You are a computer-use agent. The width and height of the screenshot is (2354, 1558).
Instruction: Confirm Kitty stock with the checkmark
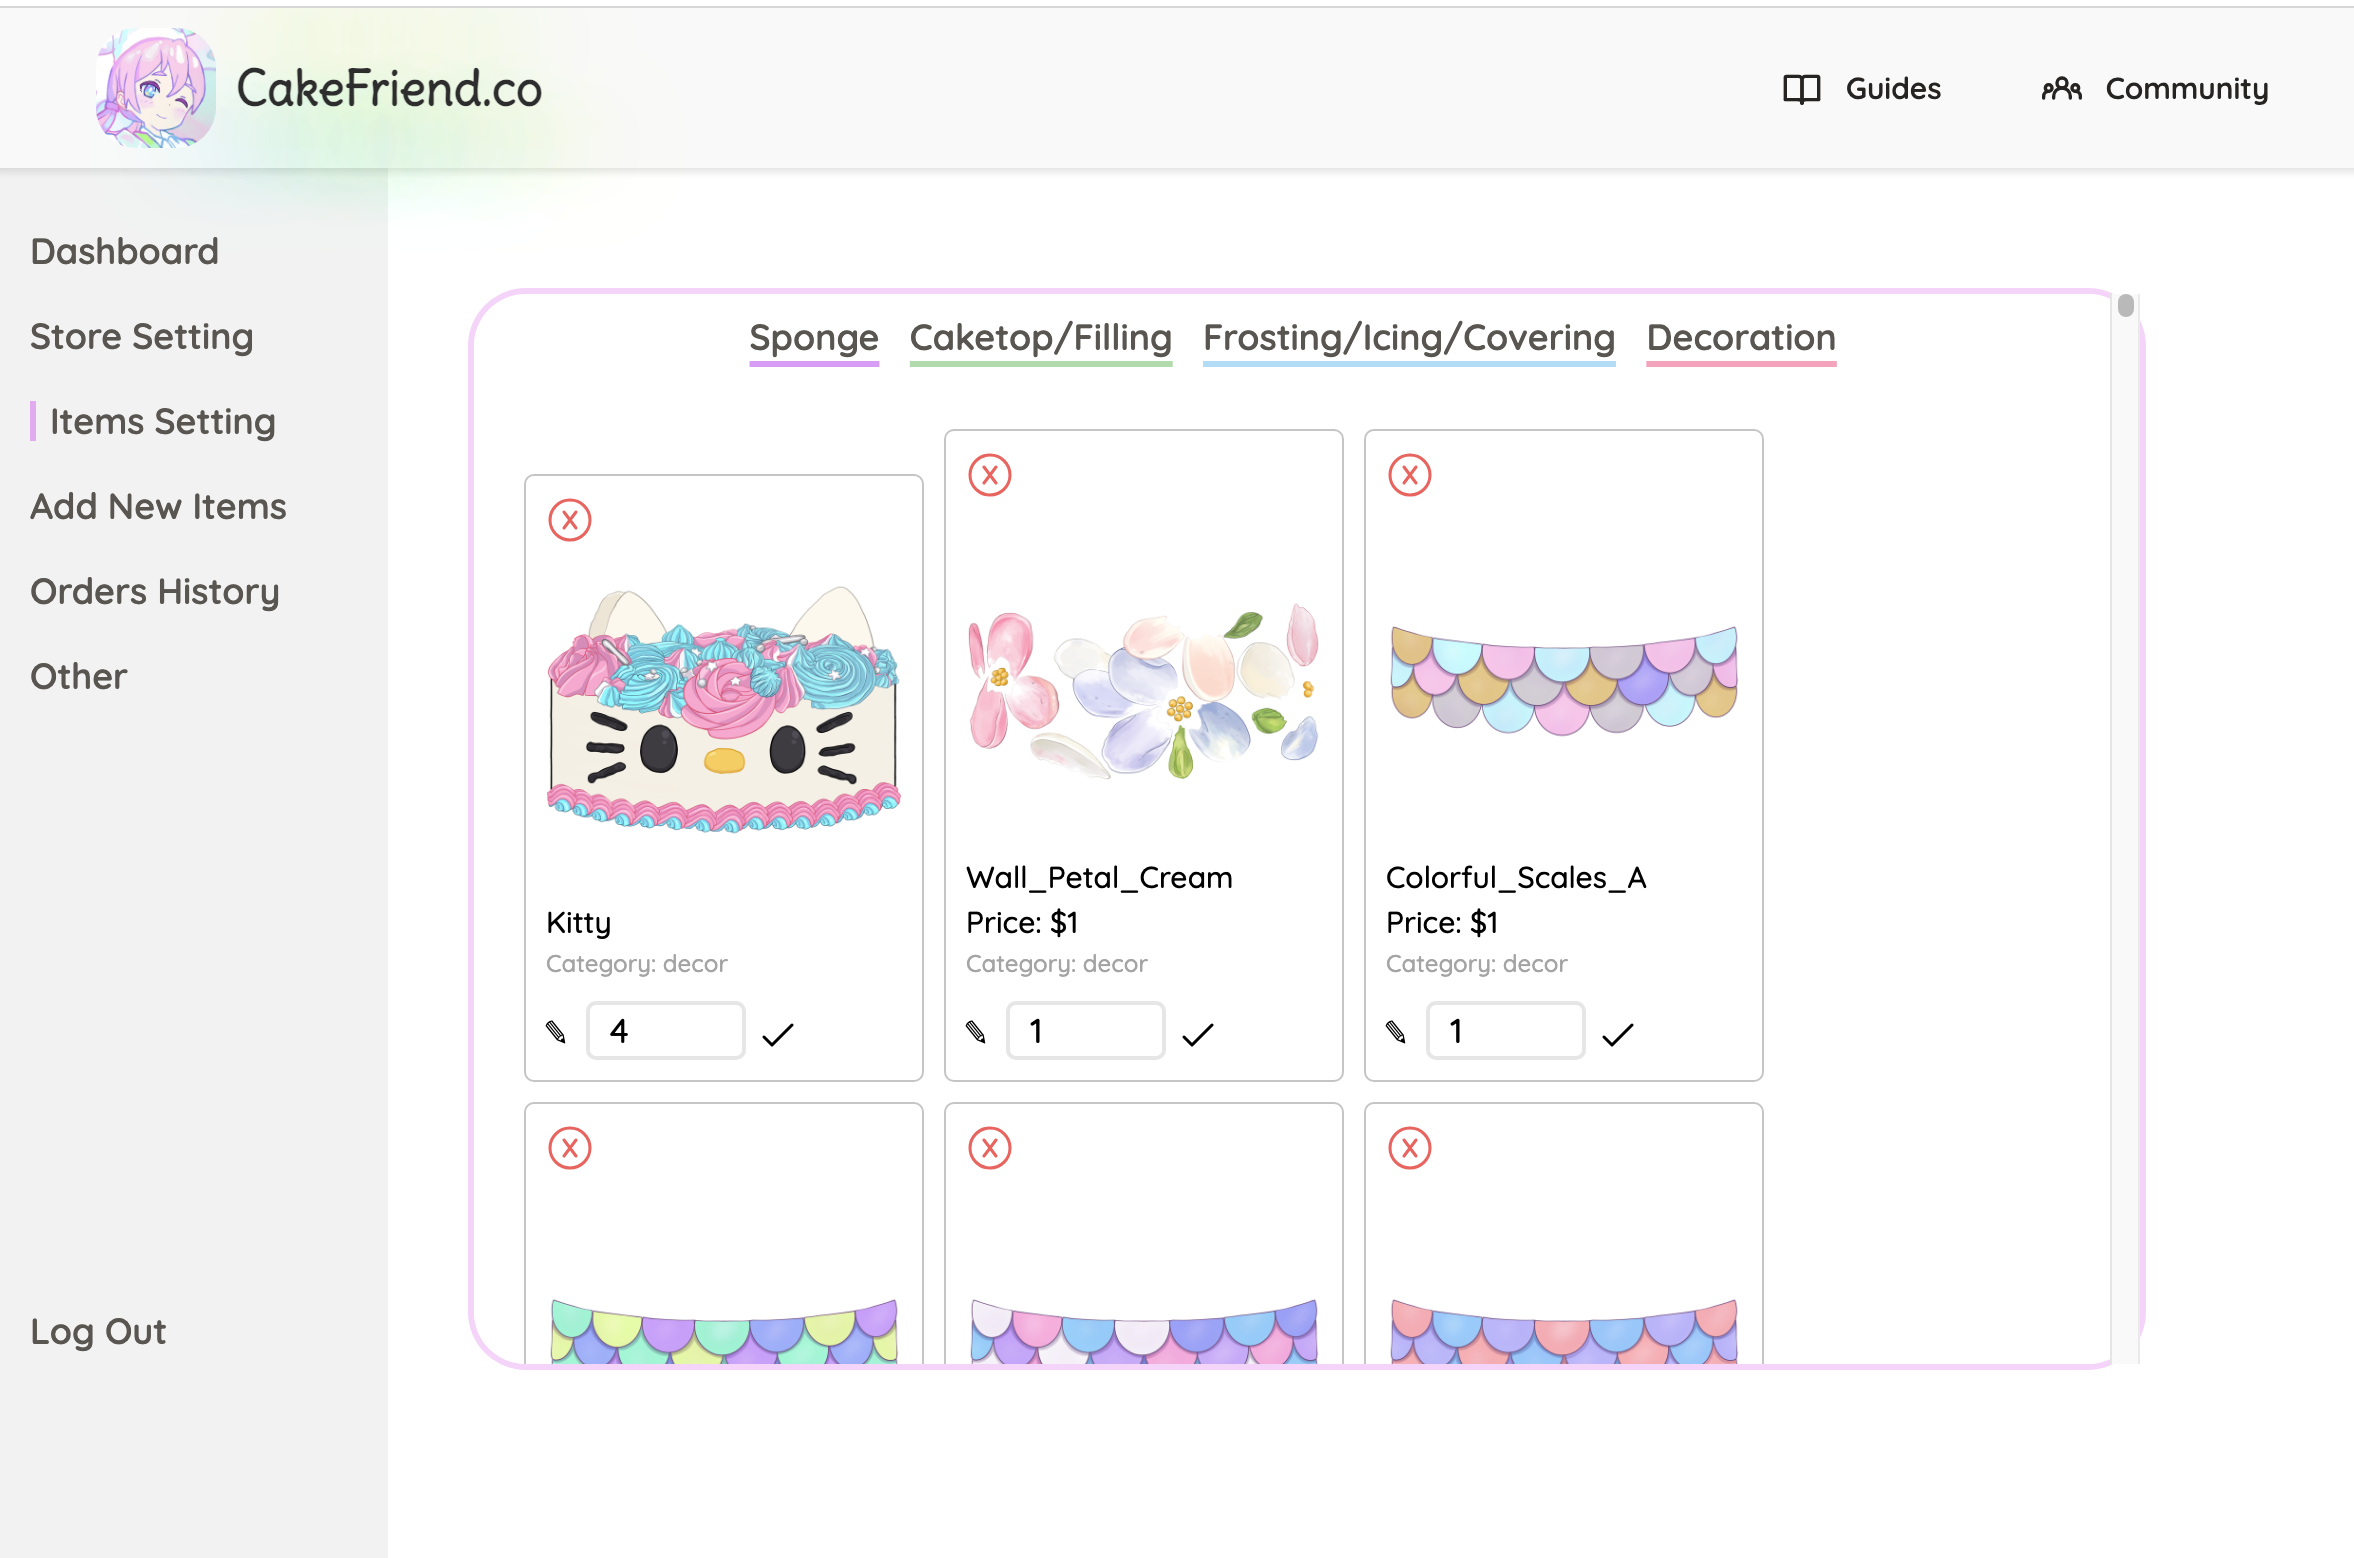[779, 1032]
